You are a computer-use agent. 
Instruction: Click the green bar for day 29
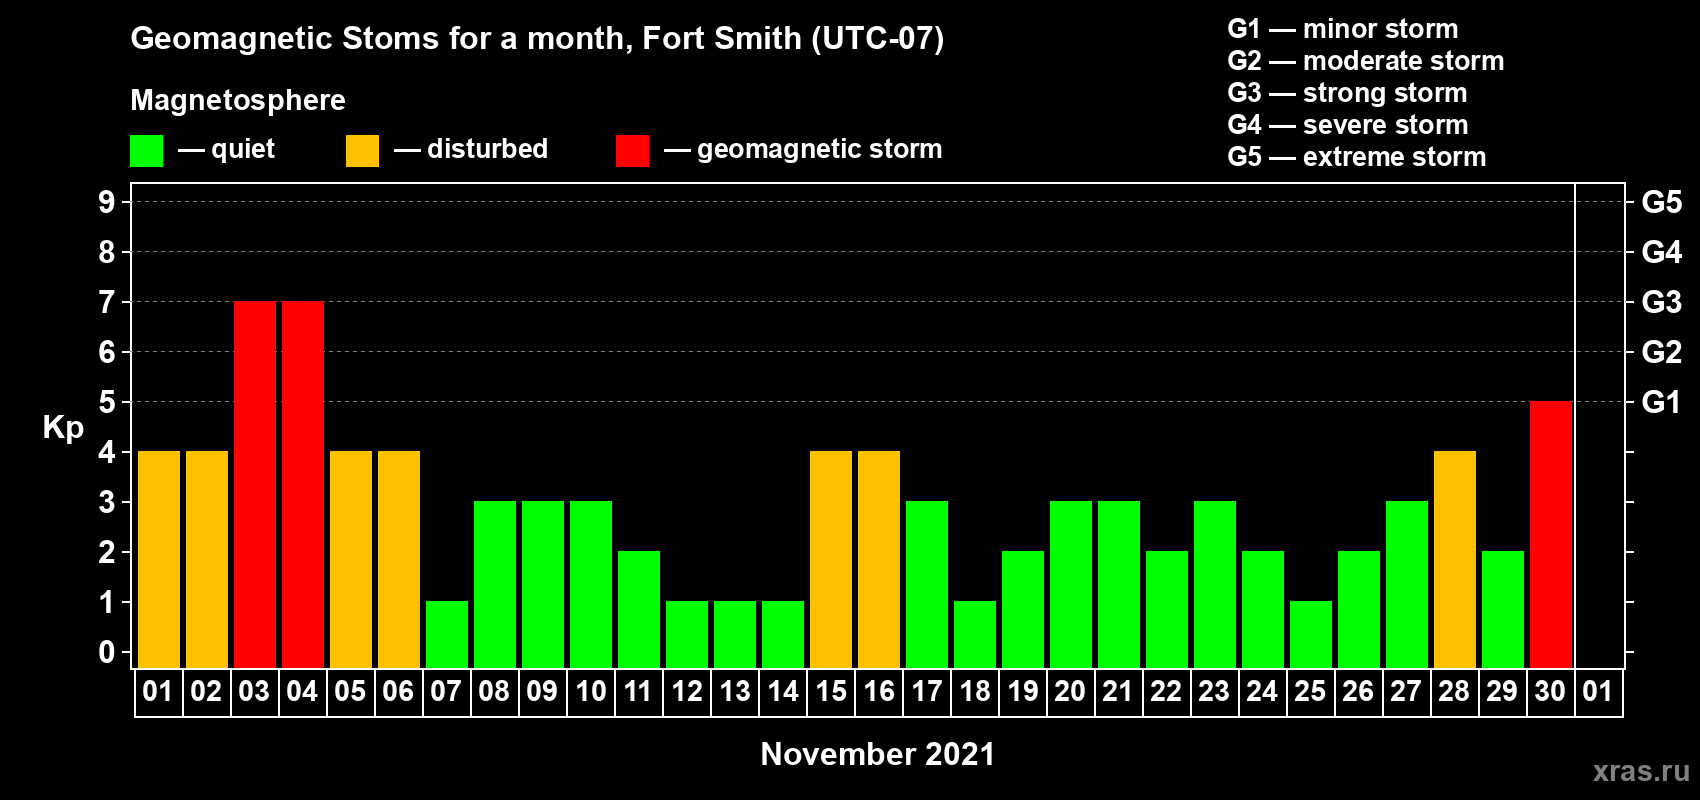tap(1503, 610)
